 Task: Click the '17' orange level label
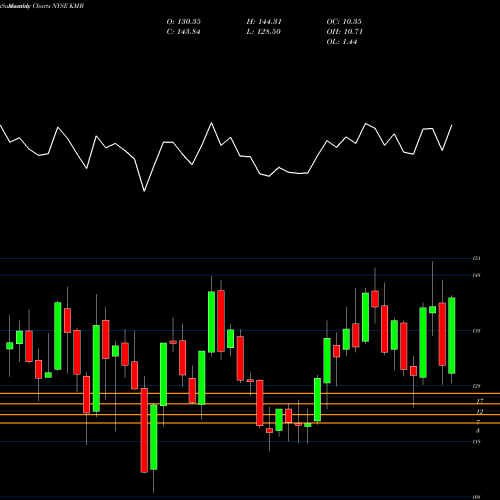480,401
